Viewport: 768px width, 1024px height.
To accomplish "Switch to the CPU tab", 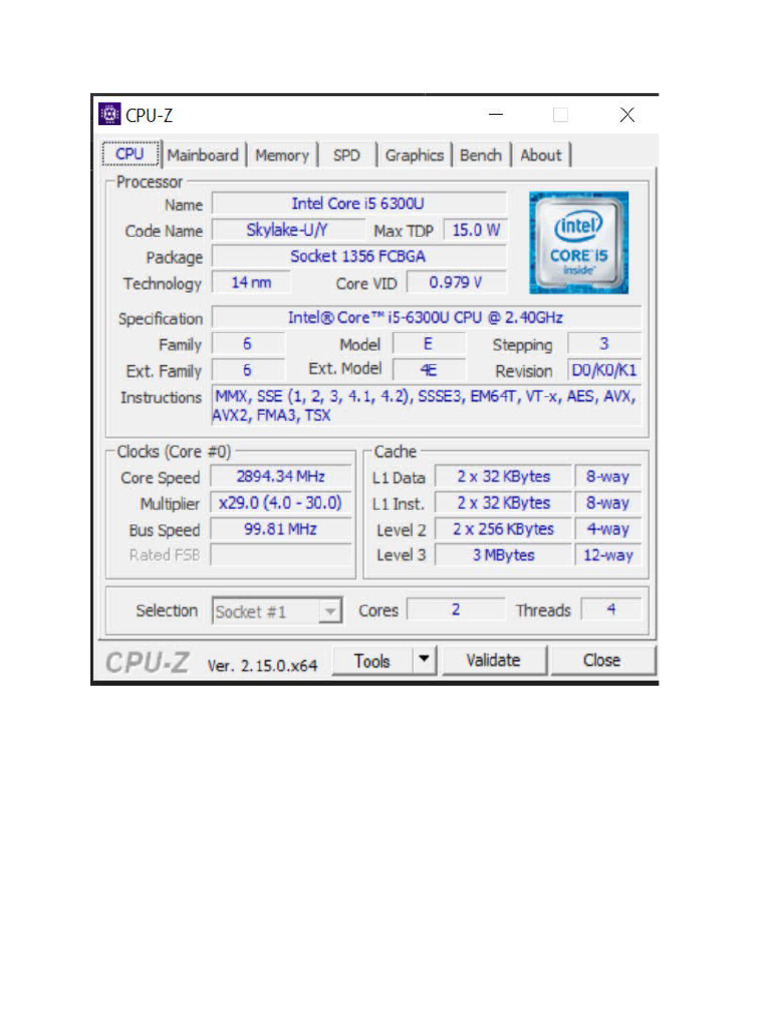I will pyautogui.click(x=131, y=154).
